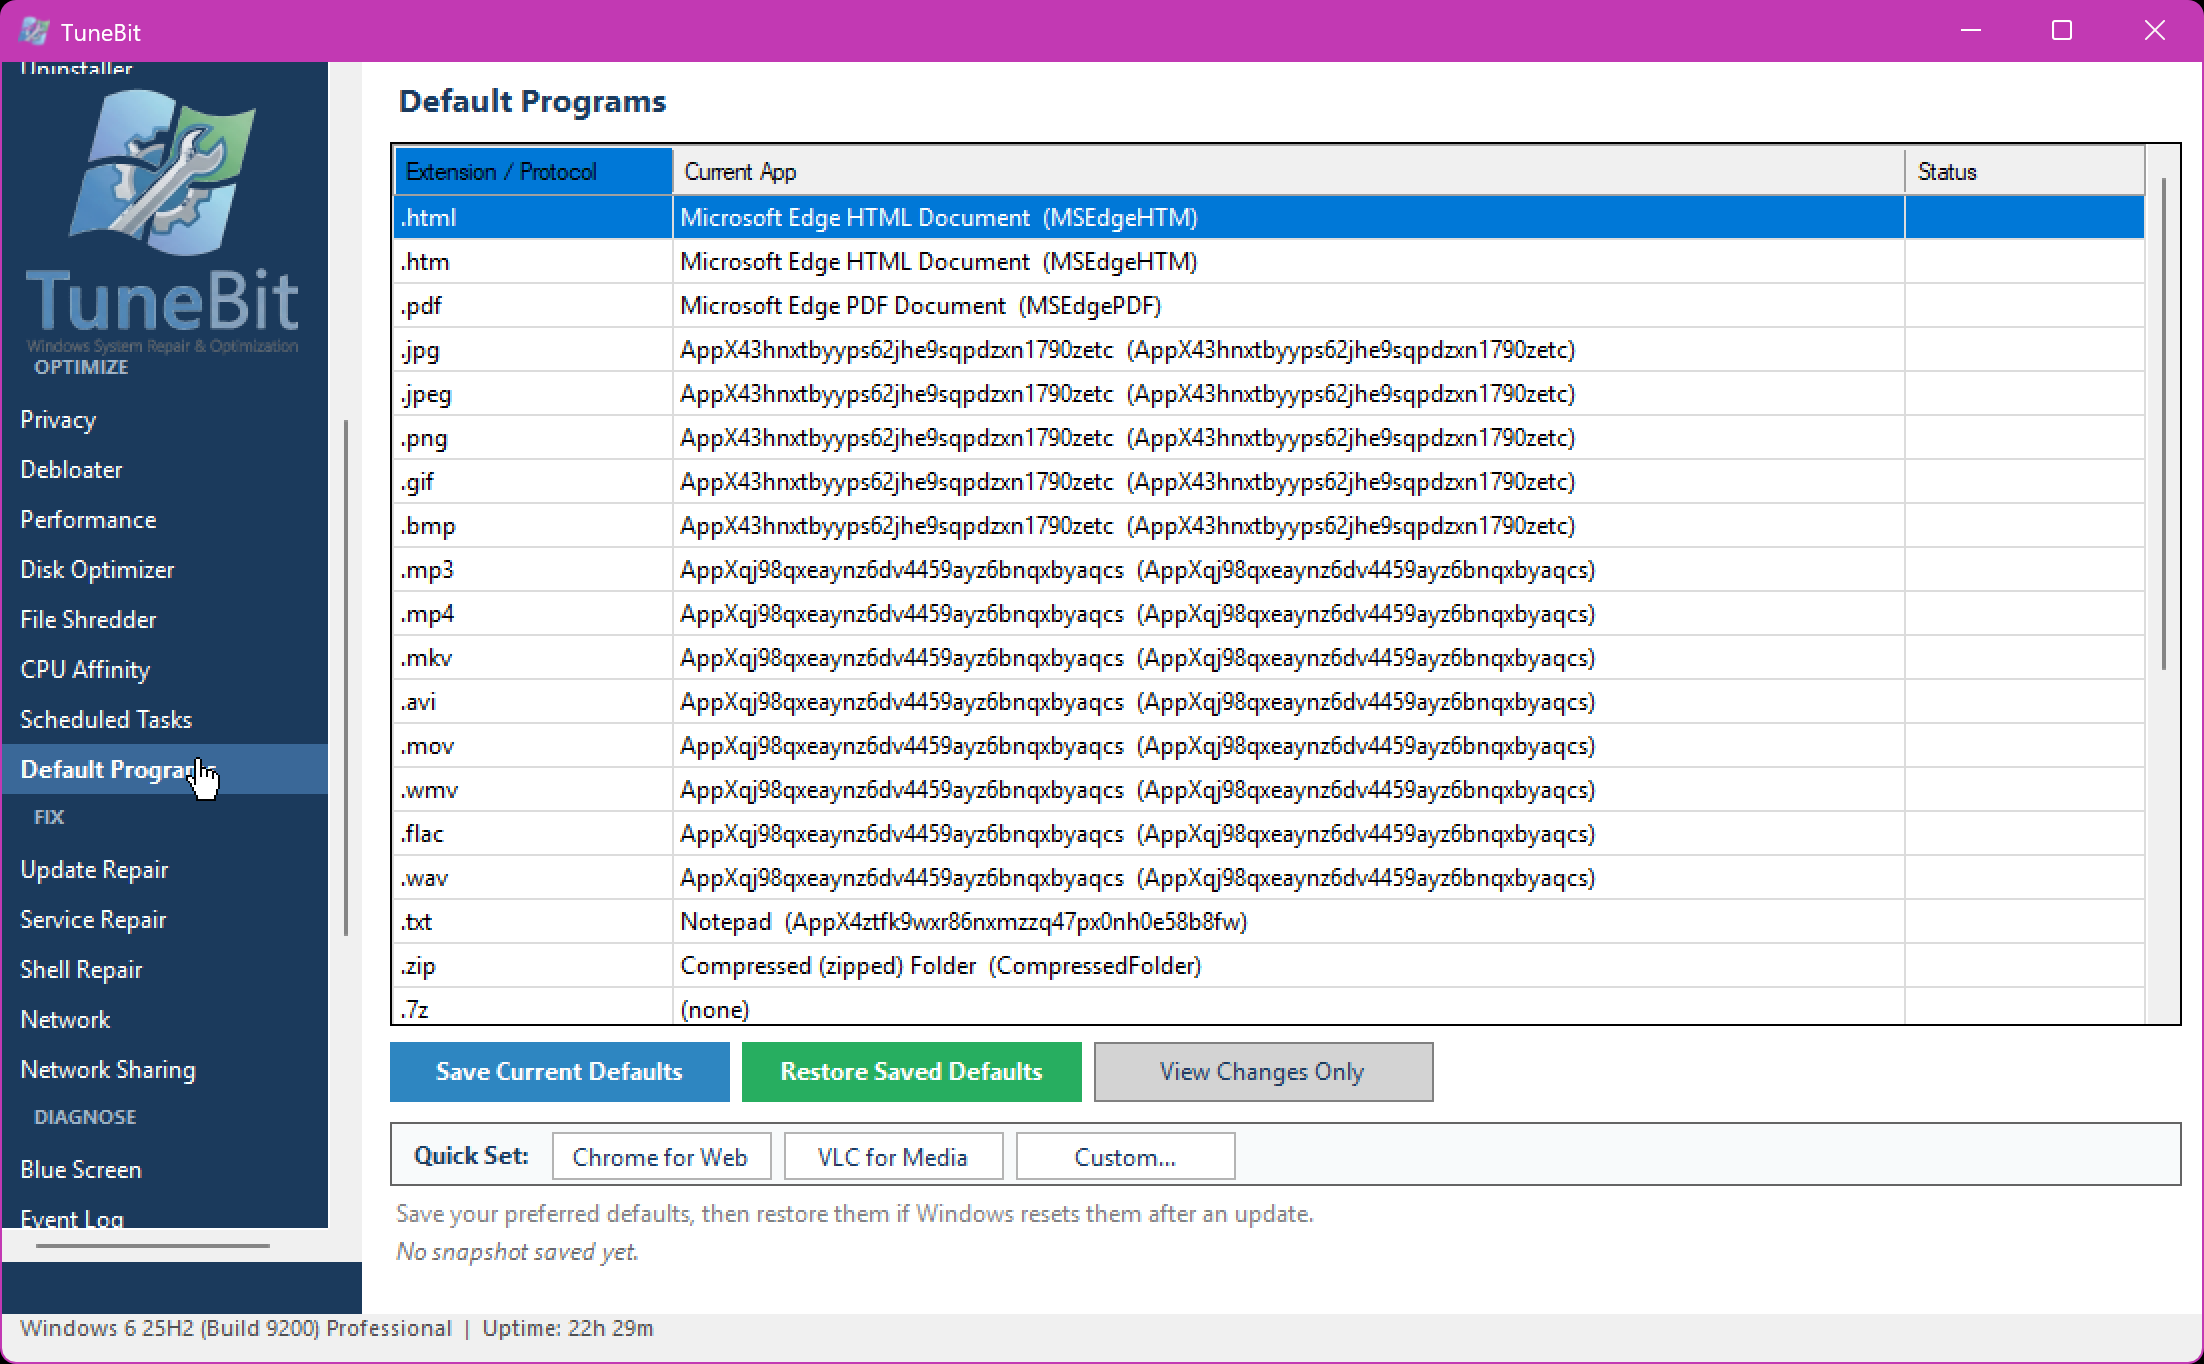Image resolution: width=2204 pixels, height=1364 pixels.
Task: Select the .flac extension row
Action: [1269, 833]
